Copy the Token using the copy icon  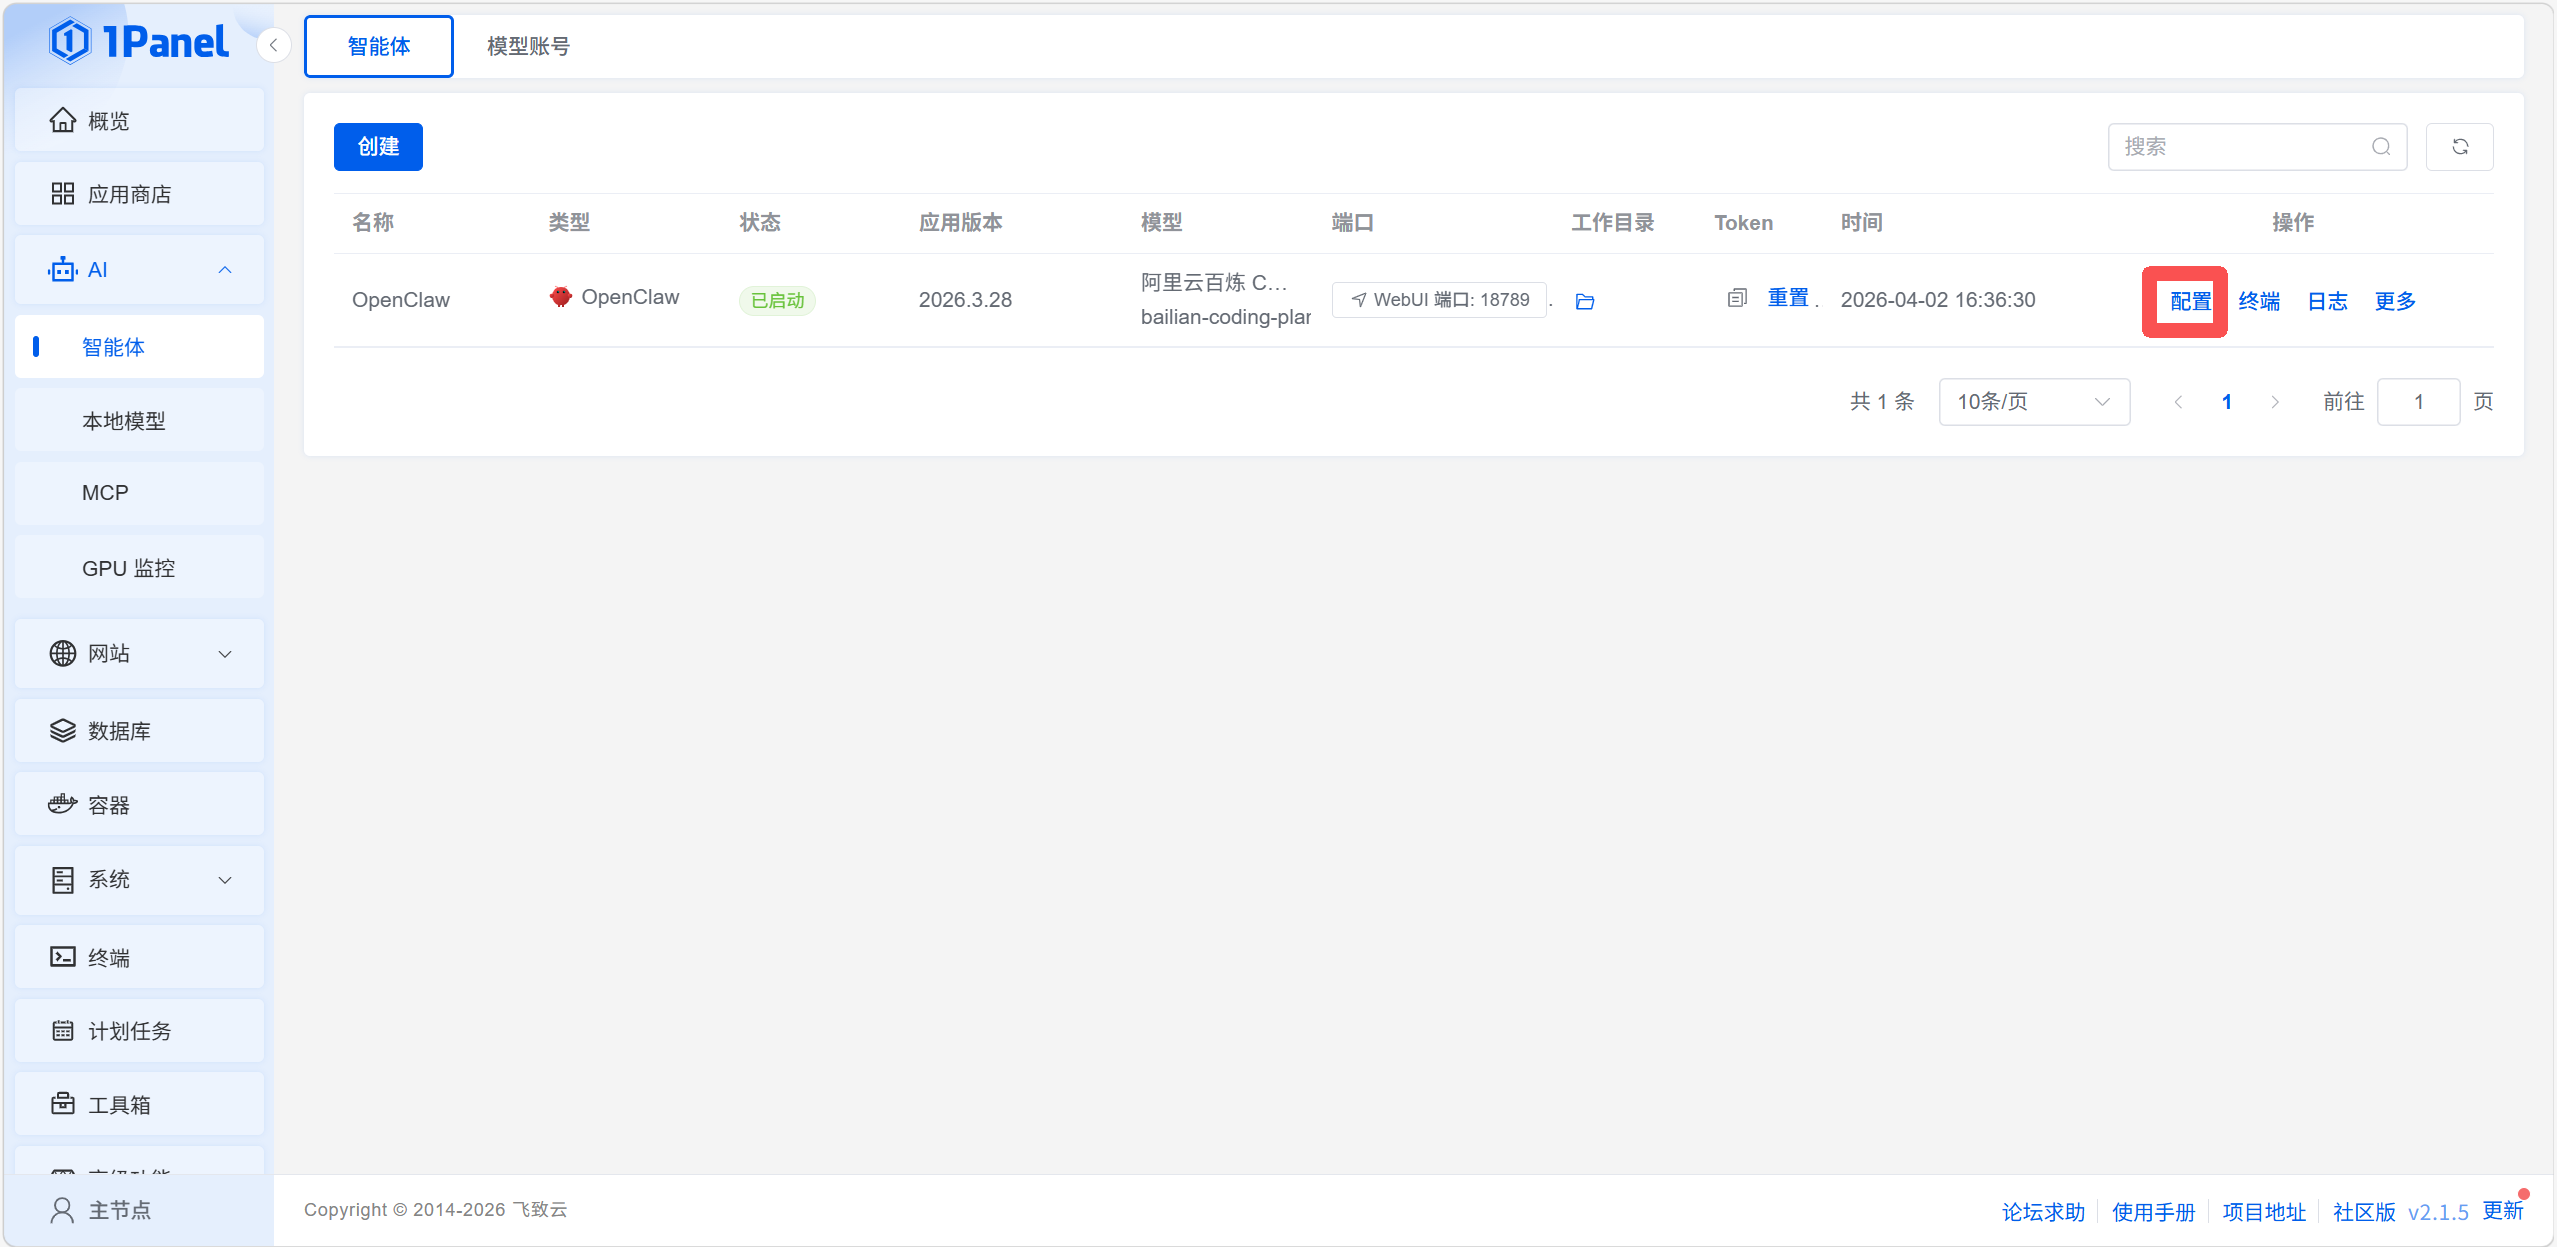click(1737, 298)
